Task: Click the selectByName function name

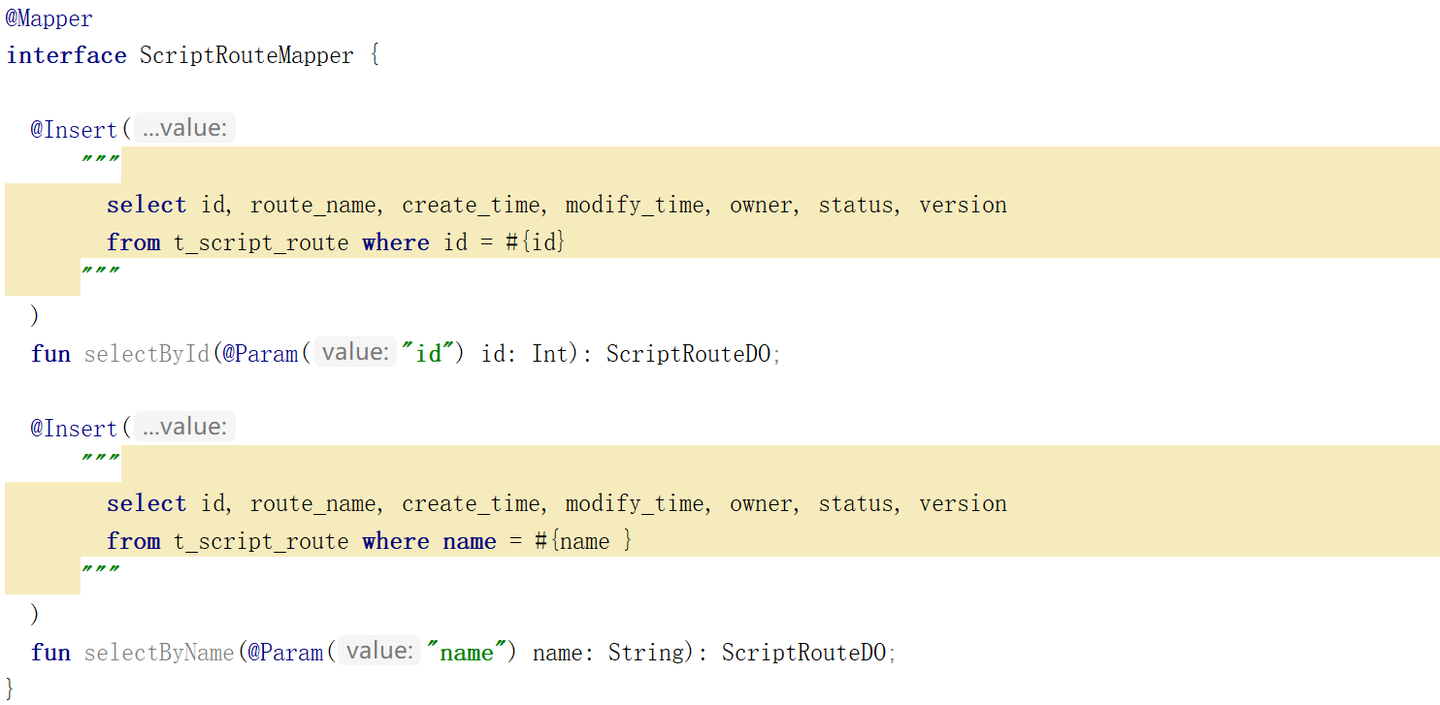Action: [x=159, y=652]
